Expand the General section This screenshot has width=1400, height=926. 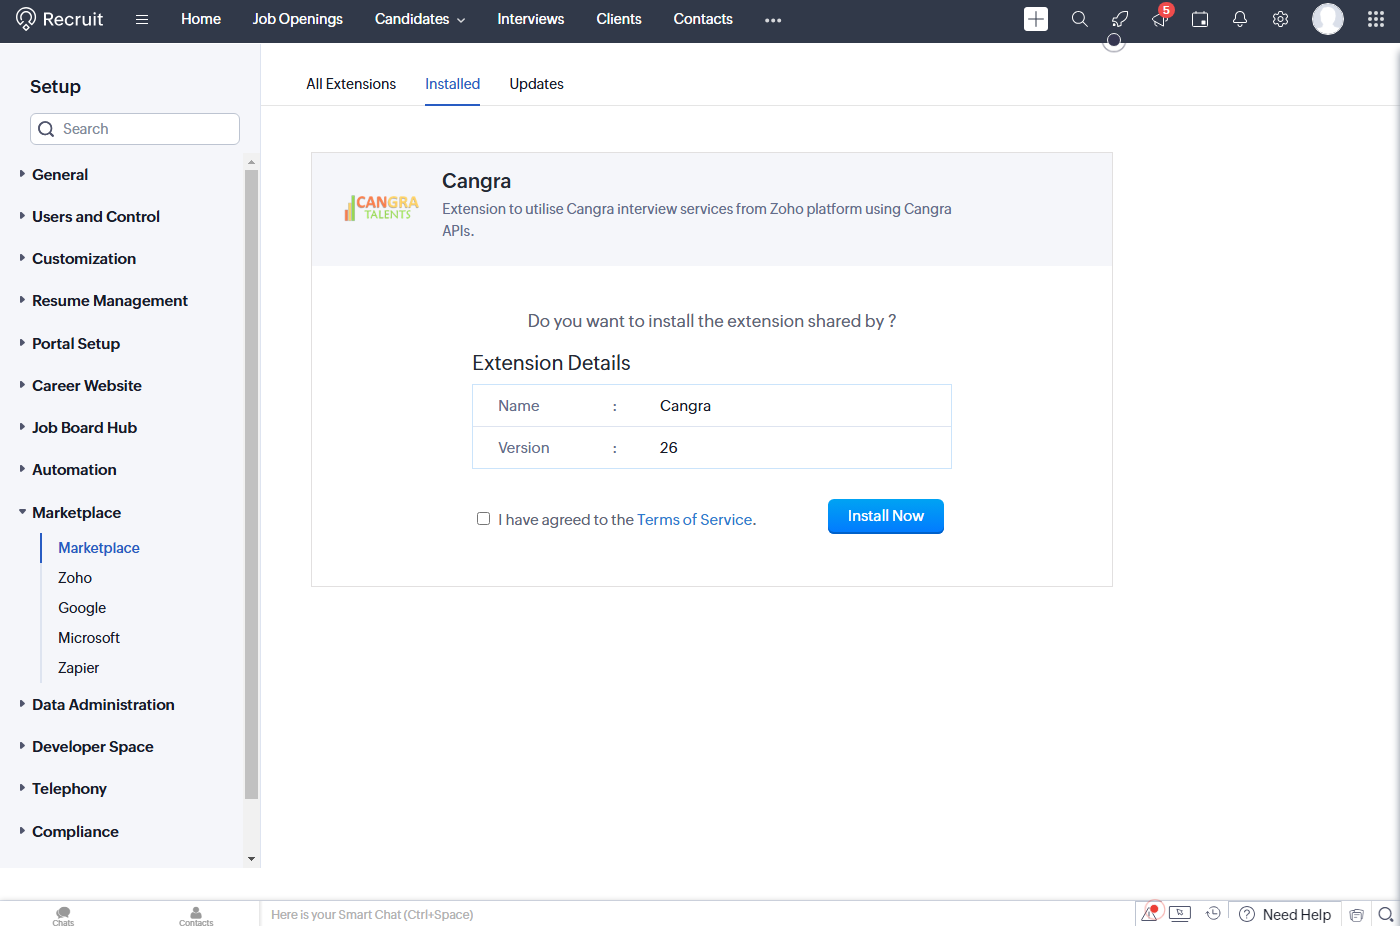pos(60,174)
